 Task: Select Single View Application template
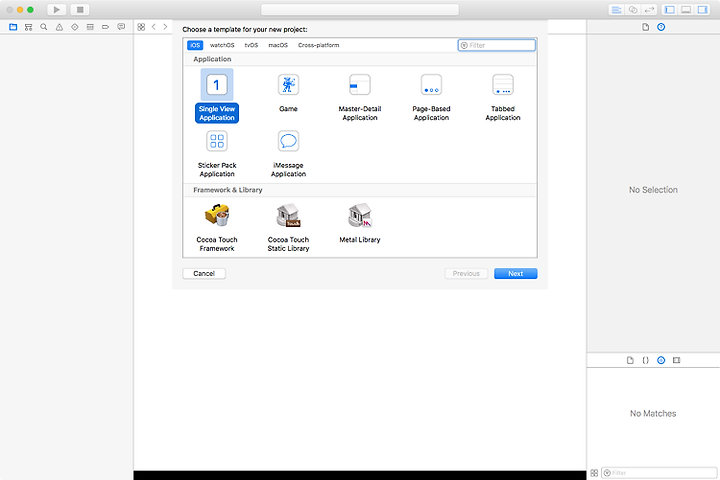[x=217, y=96]
